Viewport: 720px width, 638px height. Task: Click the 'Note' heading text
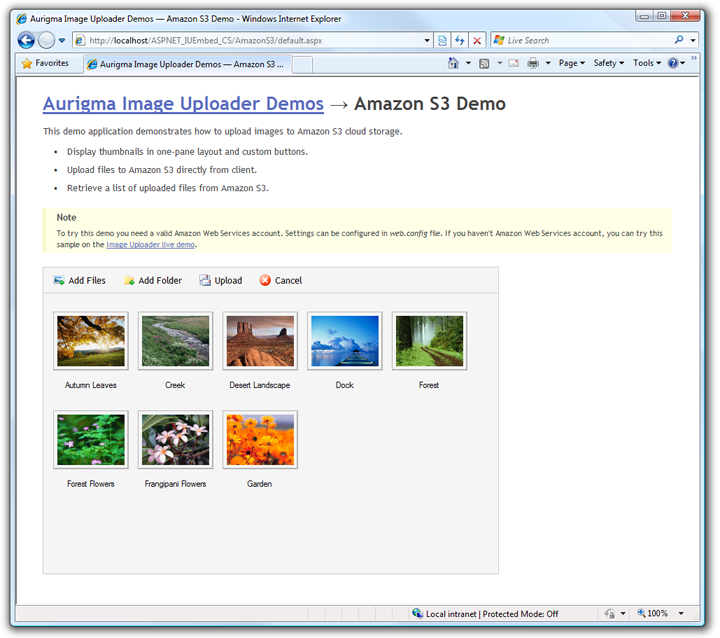(66, 218)
